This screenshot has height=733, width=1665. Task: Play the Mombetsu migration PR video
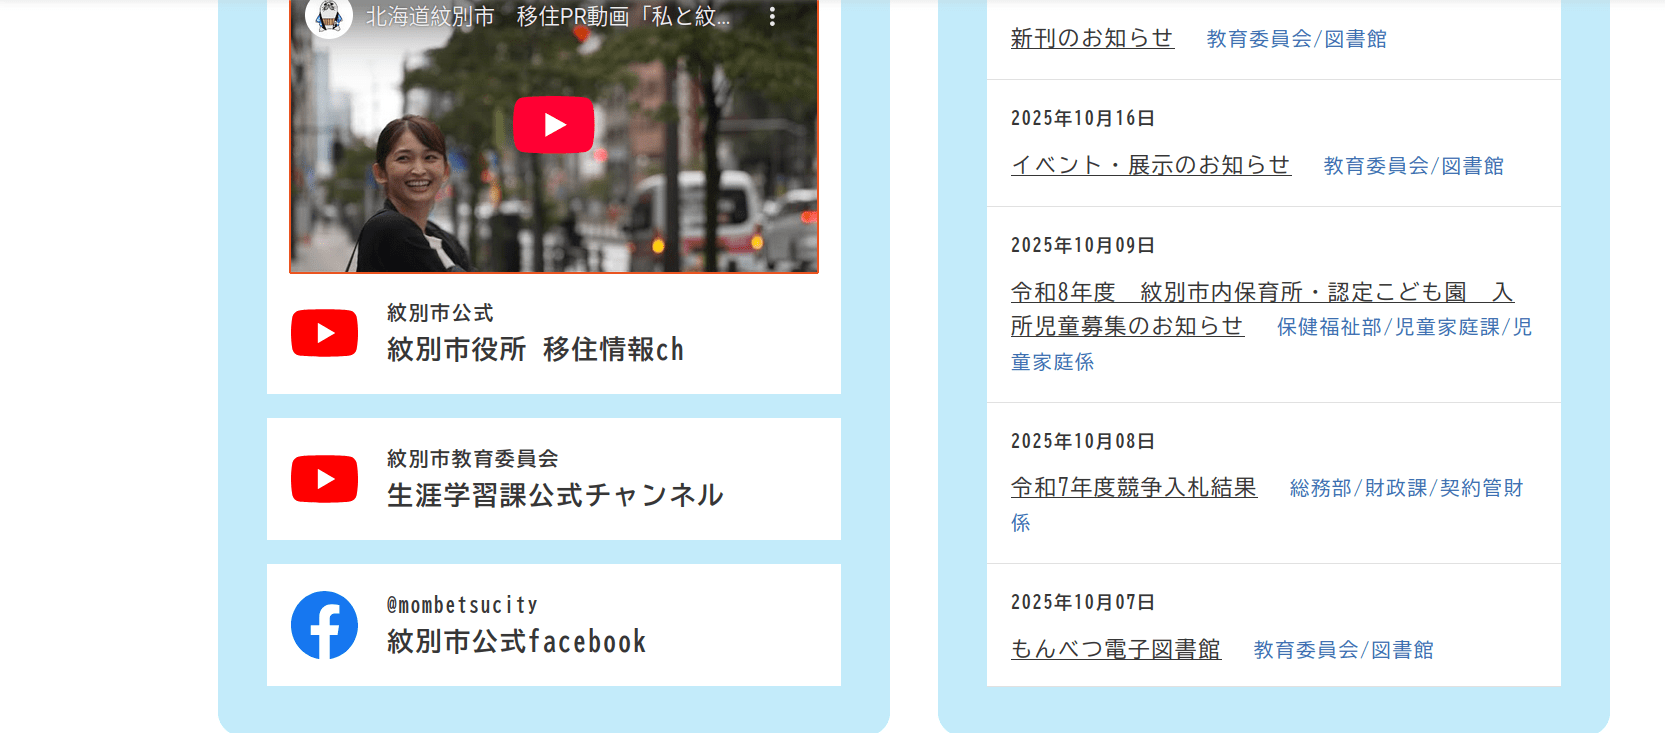point(553,125)
